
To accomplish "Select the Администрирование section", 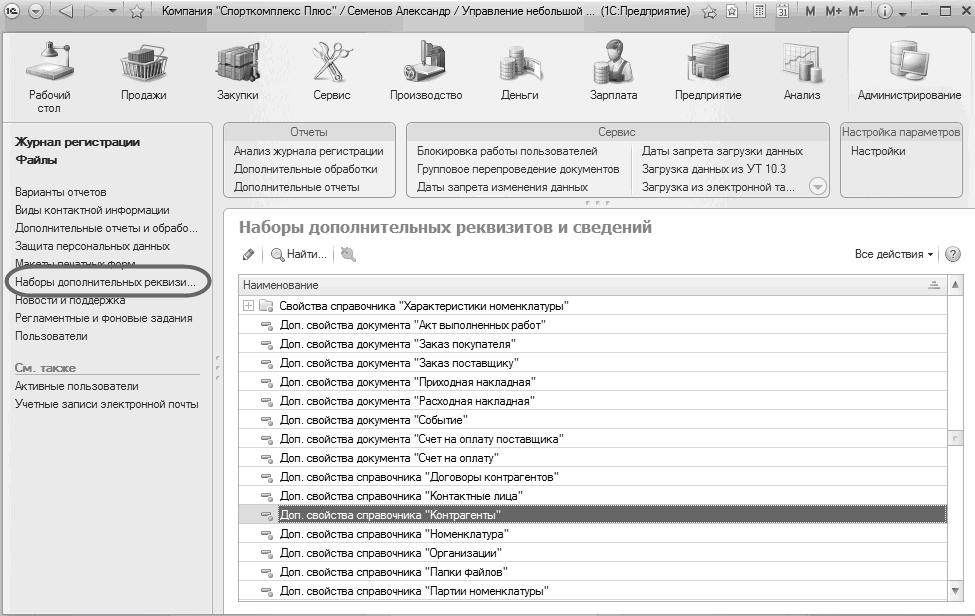I will pos(909,71).
